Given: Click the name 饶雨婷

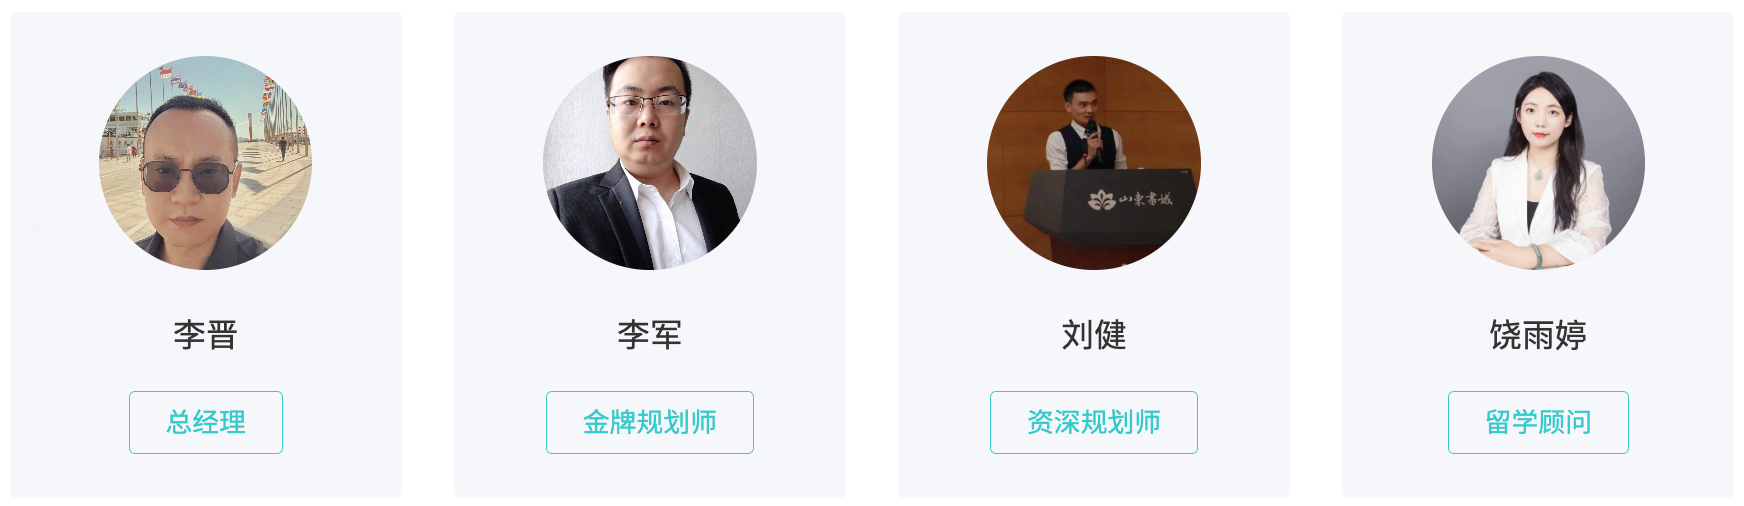Looking at the screenshot, I should tap(1538, 334).
